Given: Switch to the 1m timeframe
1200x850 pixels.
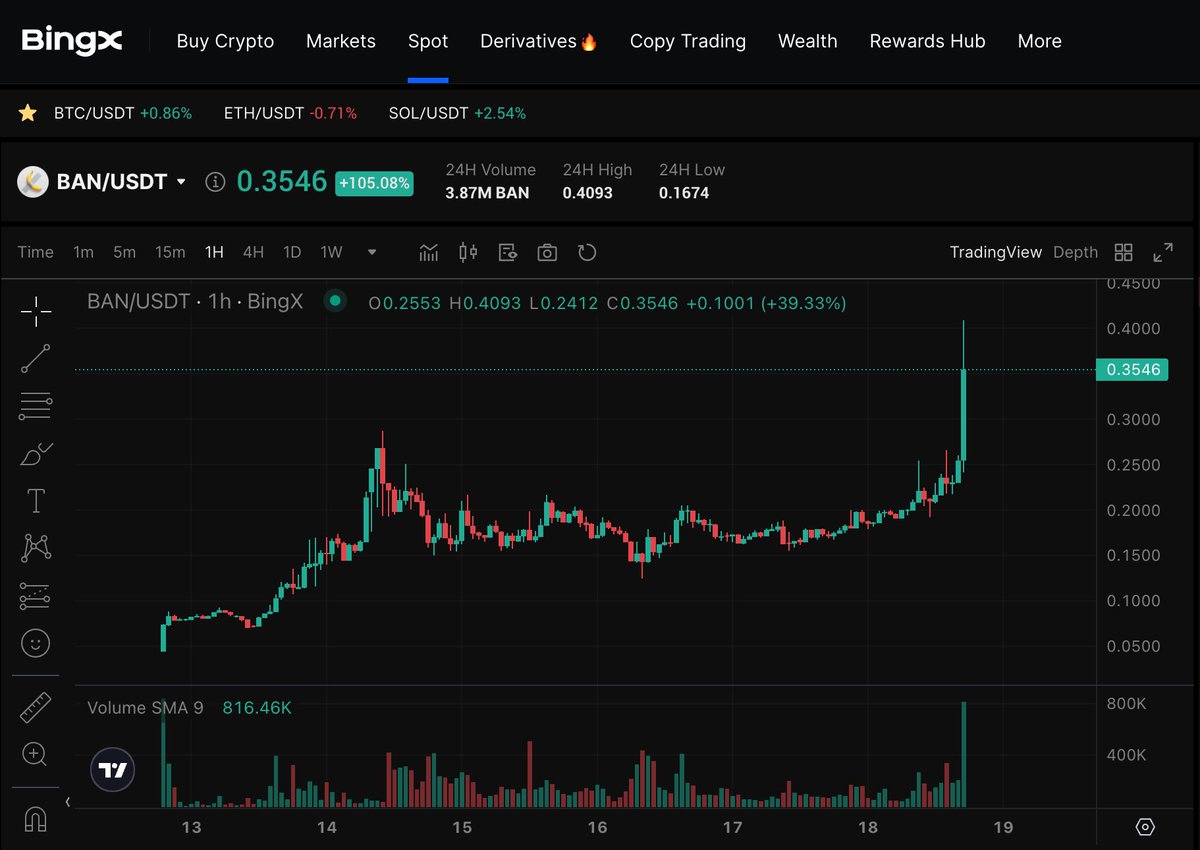Looking at the screenshot, I should click(83, 252).
